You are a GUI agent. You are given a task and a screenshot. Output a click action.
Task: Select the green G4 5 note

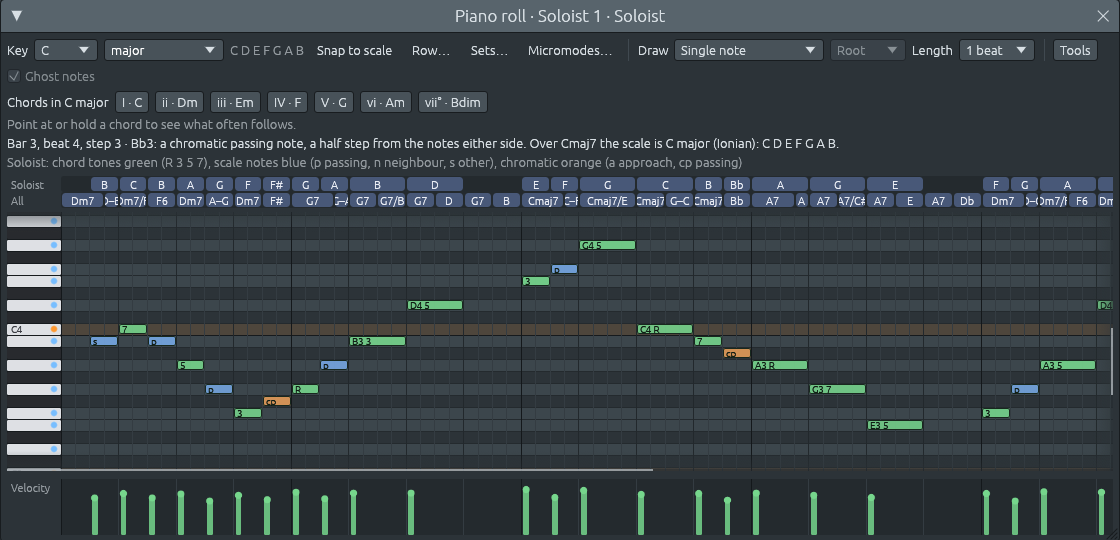[x=607, y=245]
